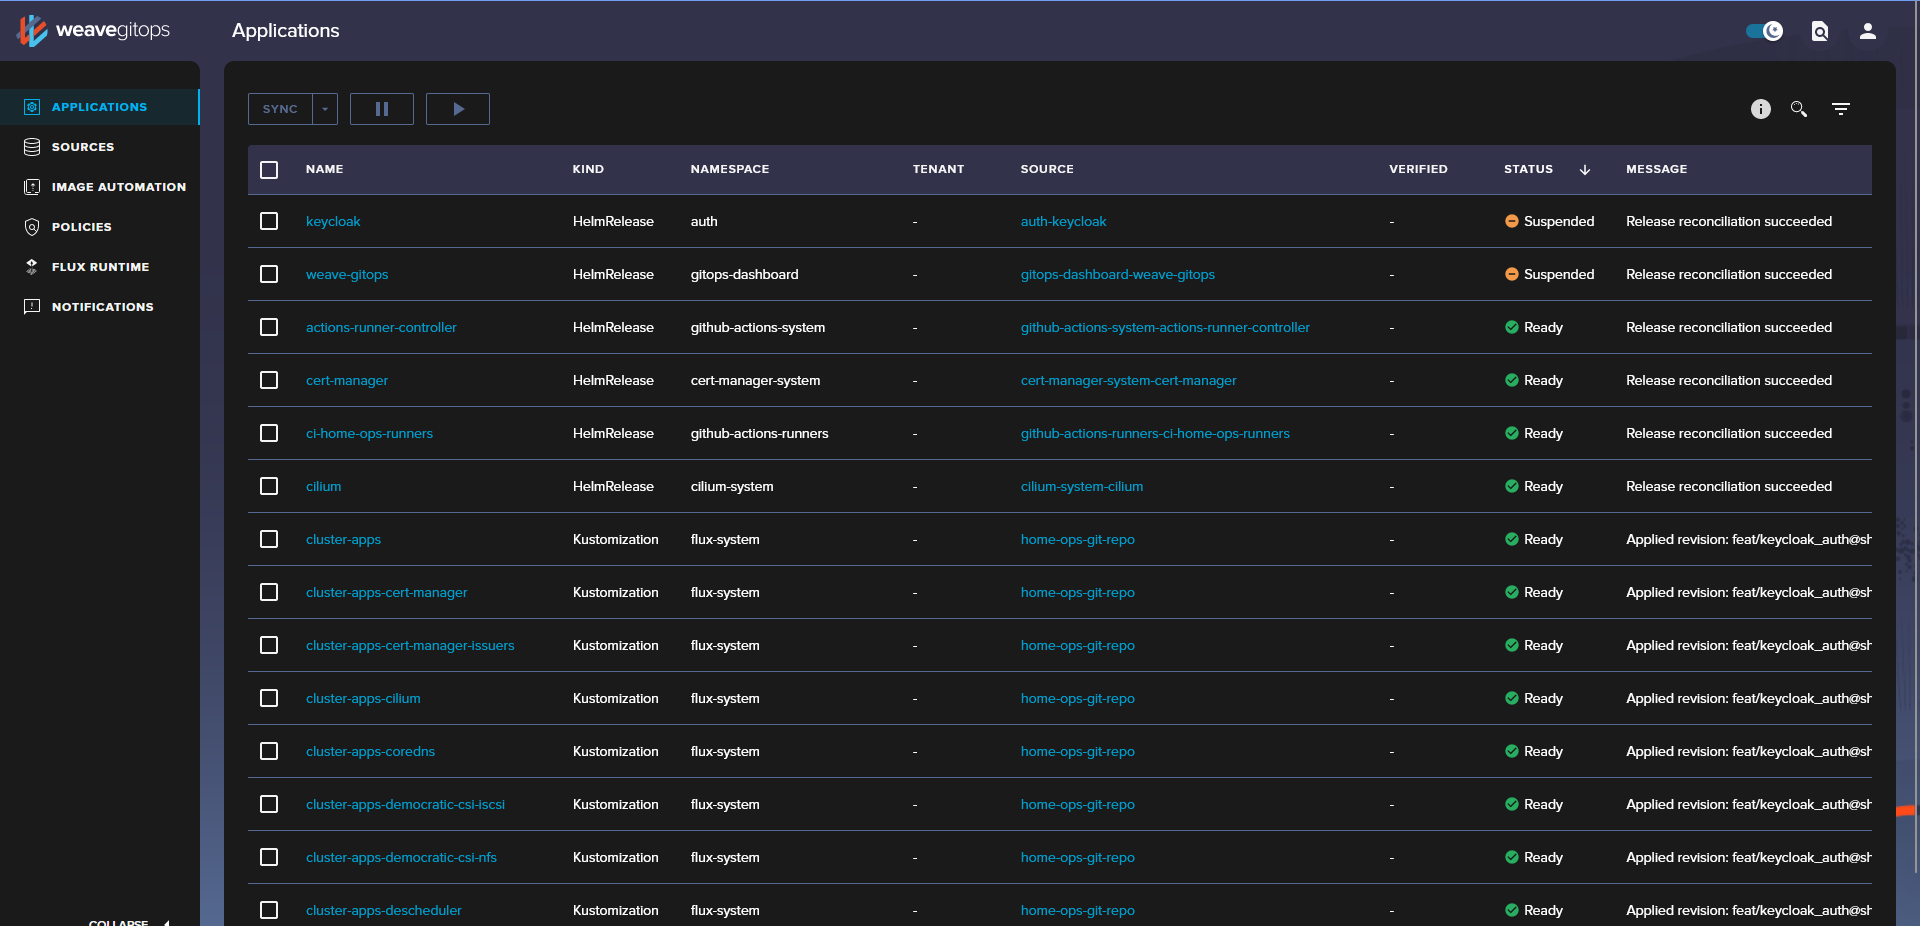The width and height of the screenshot is (1920, 926).
Task: Check the actions-runner-controller row checkbox
Action: 269,327
